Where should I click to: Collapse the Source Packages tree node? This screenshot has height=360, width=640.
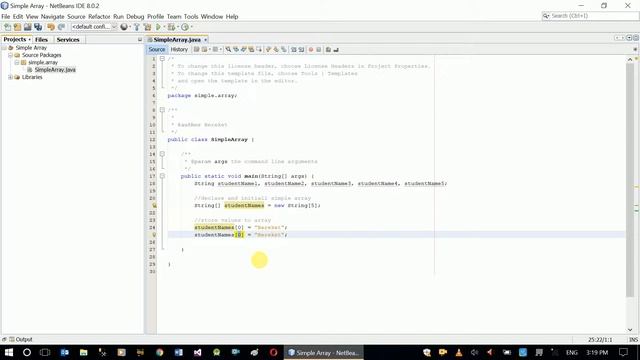[10, 55]
